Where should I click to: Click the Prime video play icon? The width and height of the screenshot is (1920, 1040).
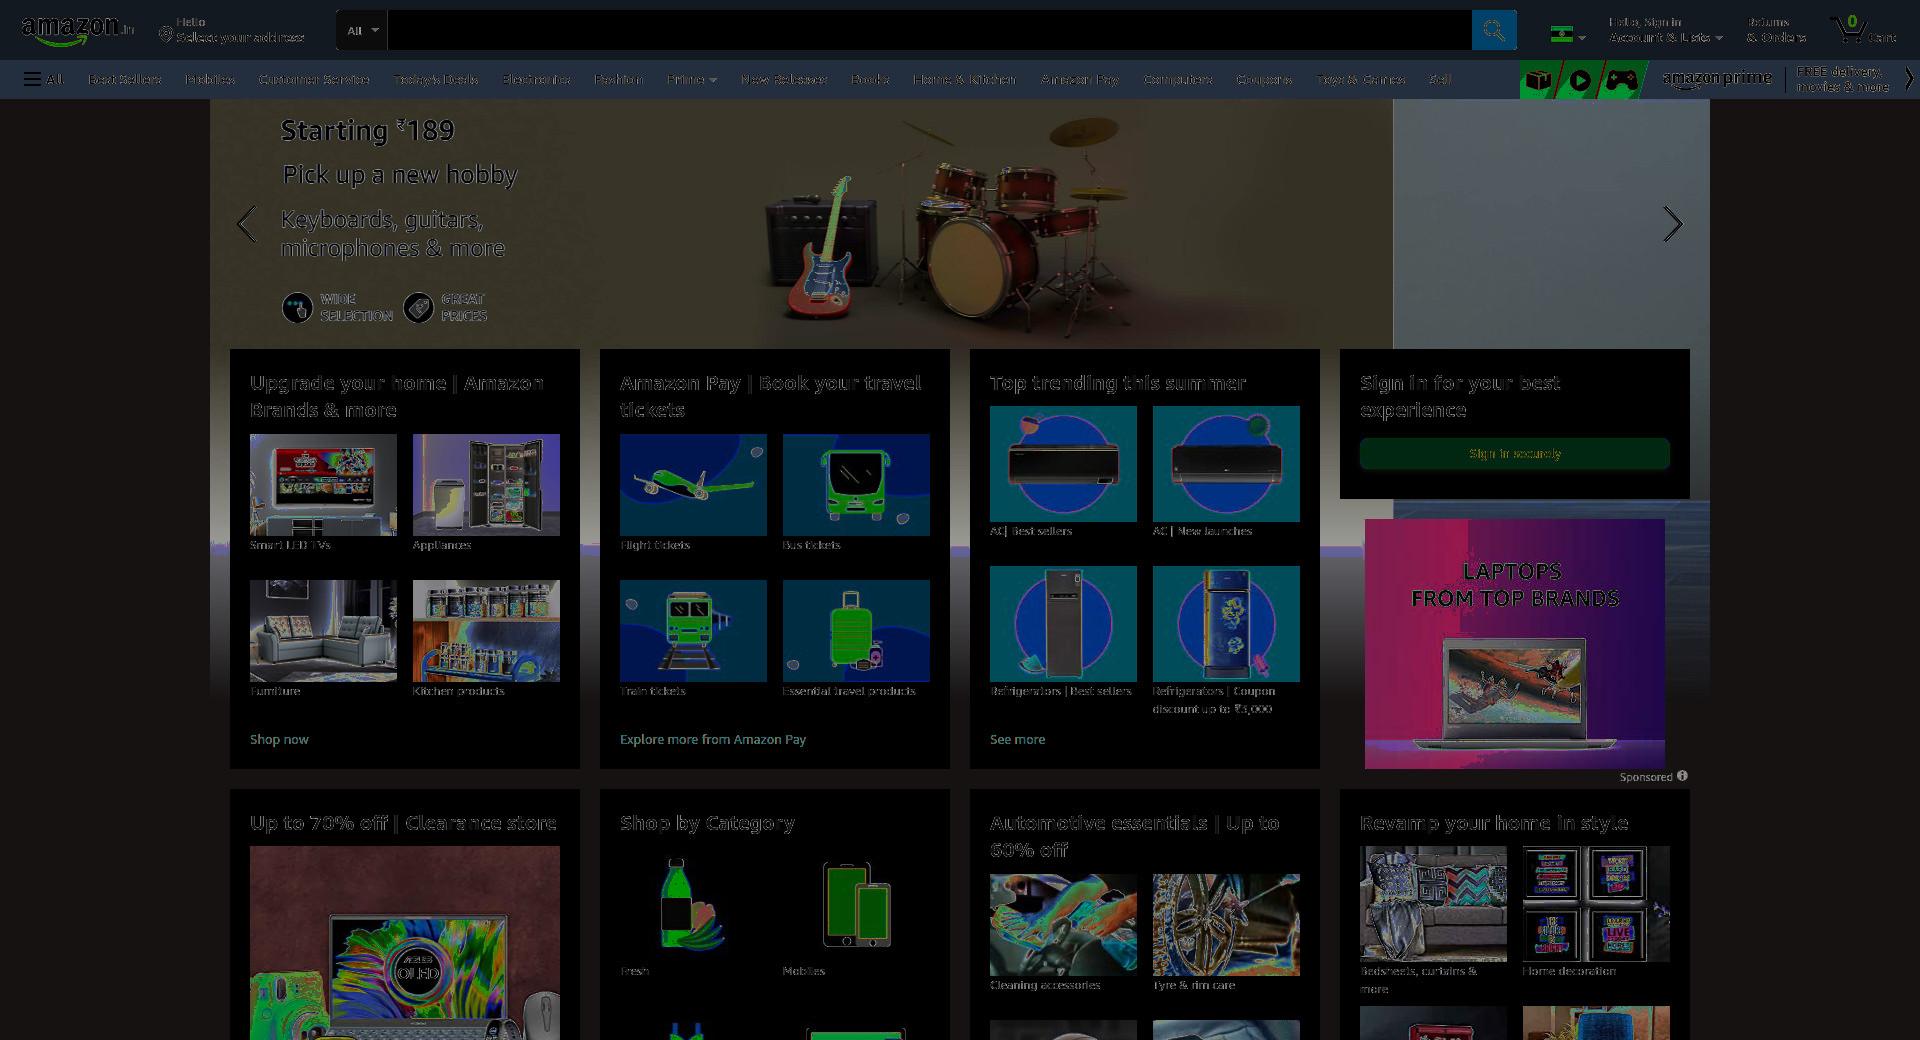pos(1580,80)
